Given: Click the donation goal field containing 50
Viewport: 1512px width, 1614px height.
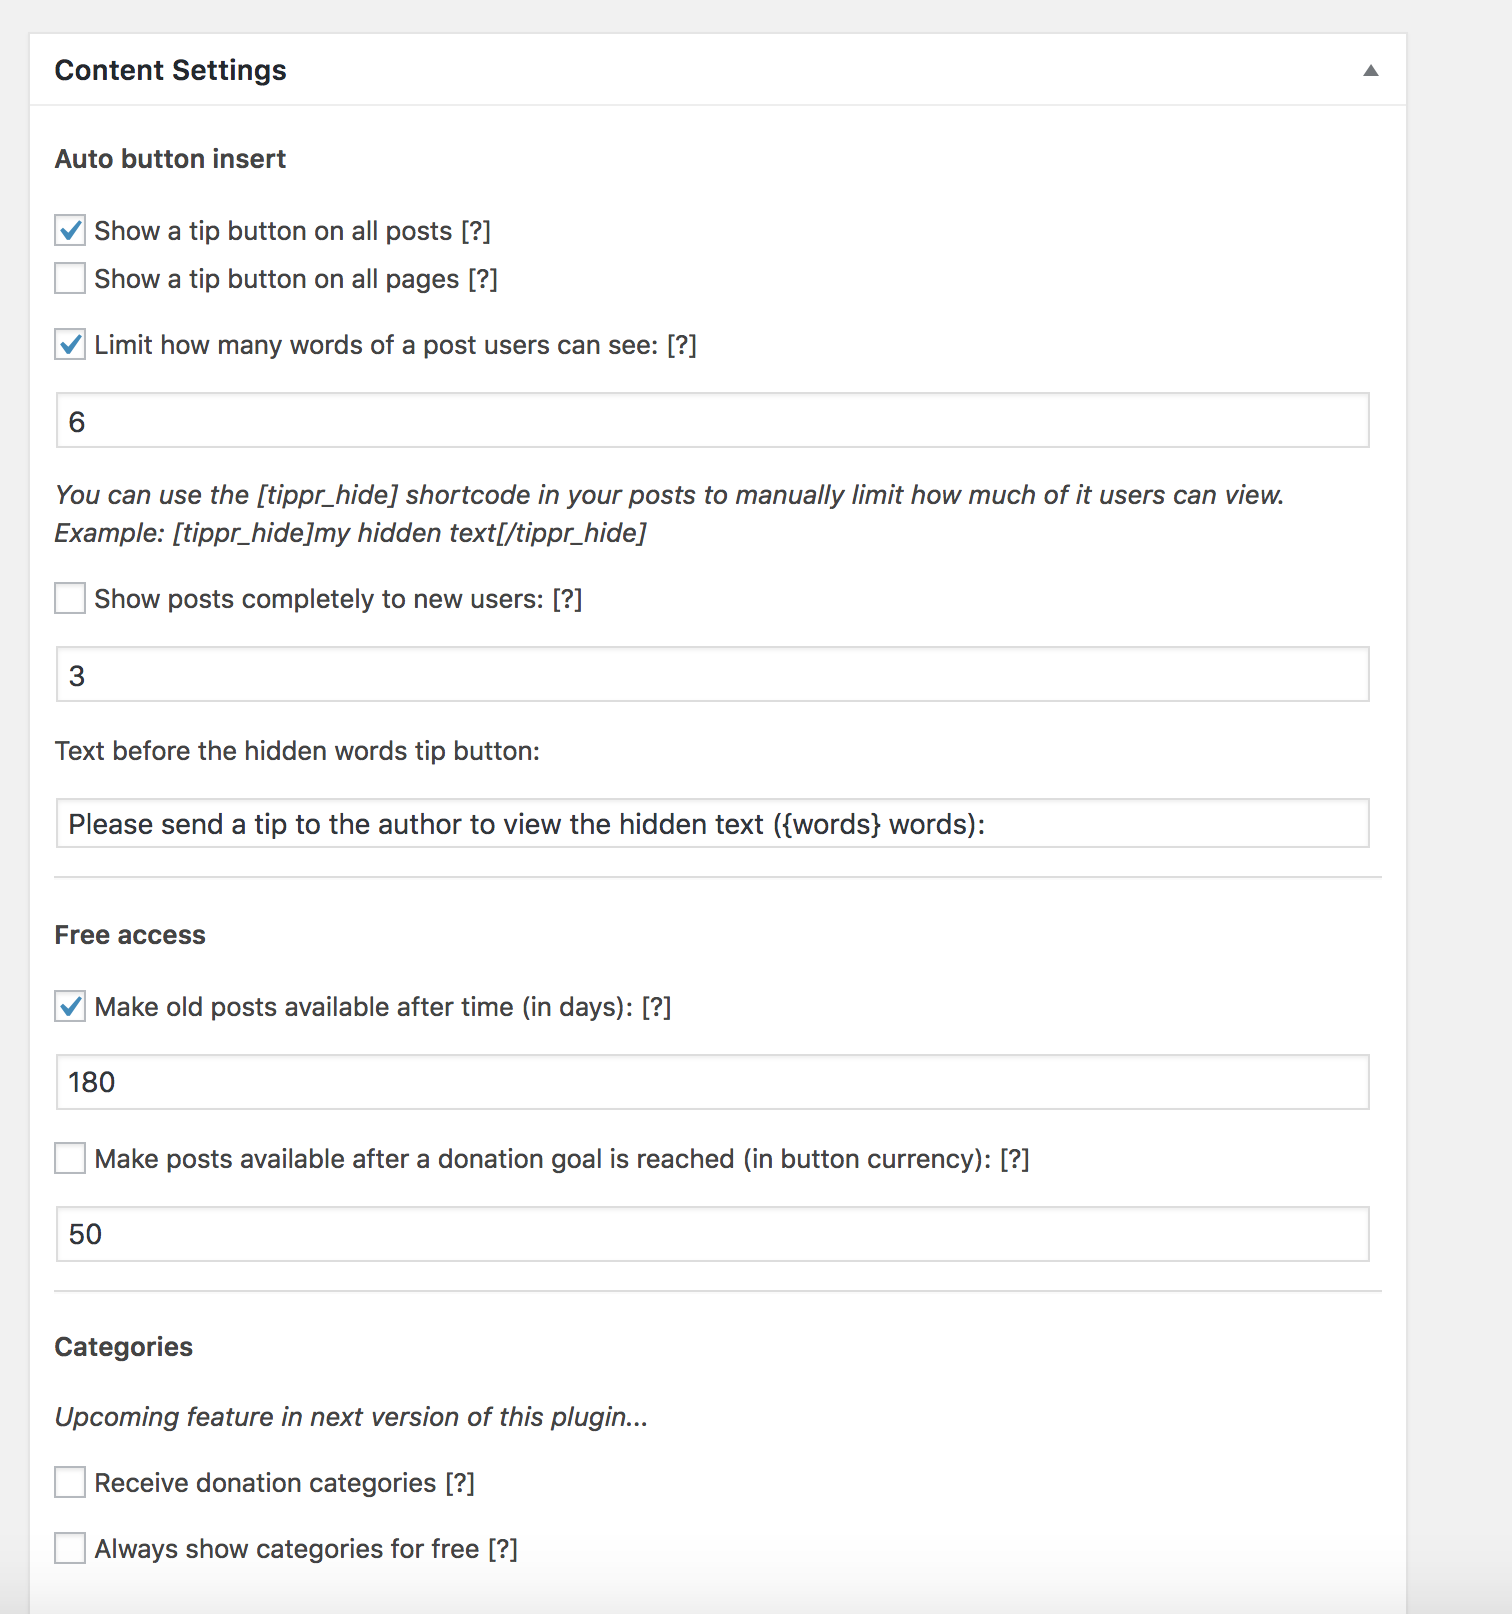Looking at the screenshot, I should 712,1234.
